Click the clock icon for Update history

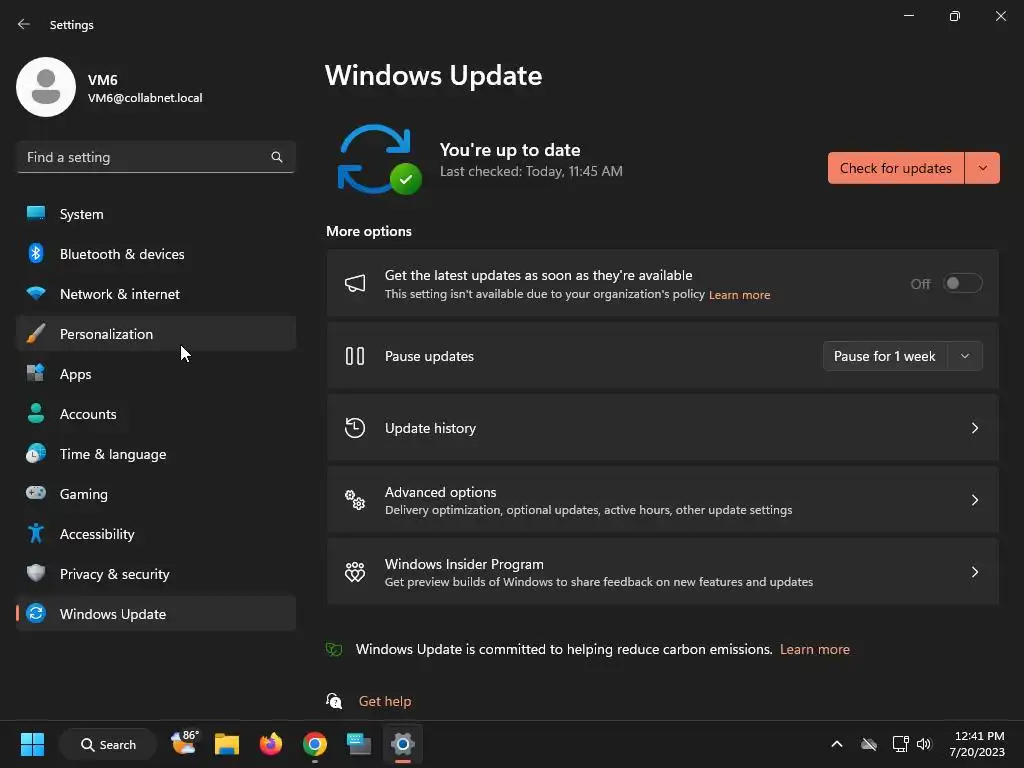(355, 428)
